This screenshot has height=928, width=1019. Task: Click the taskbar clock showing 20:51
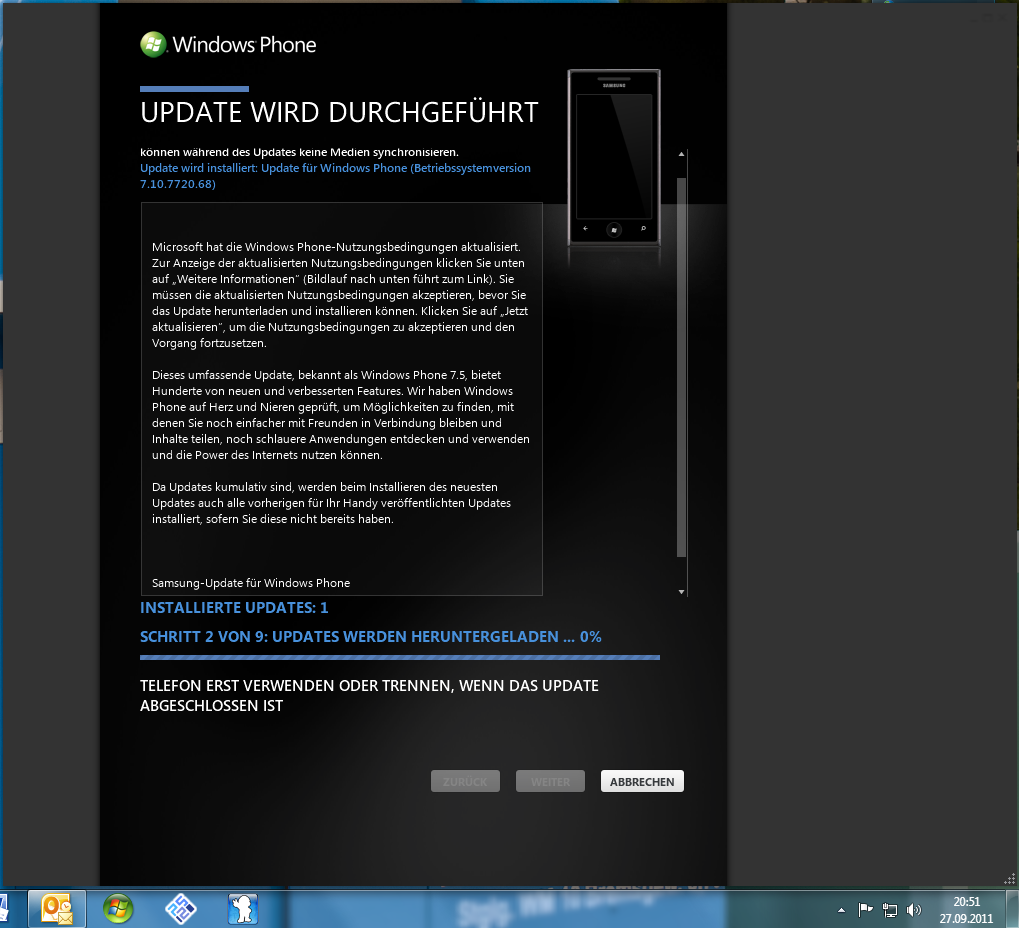point(966,910)
